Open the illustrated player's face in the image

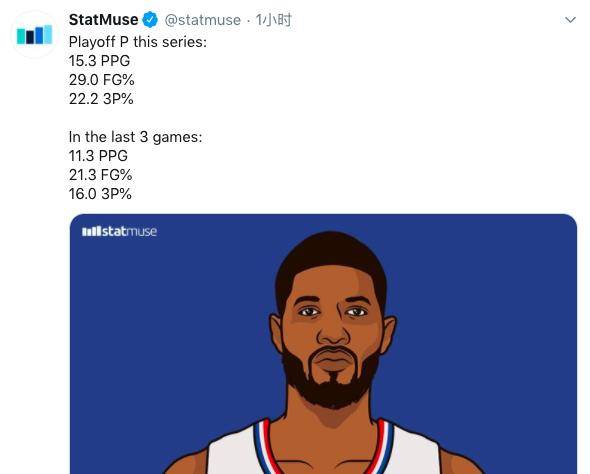pos(333,324)
